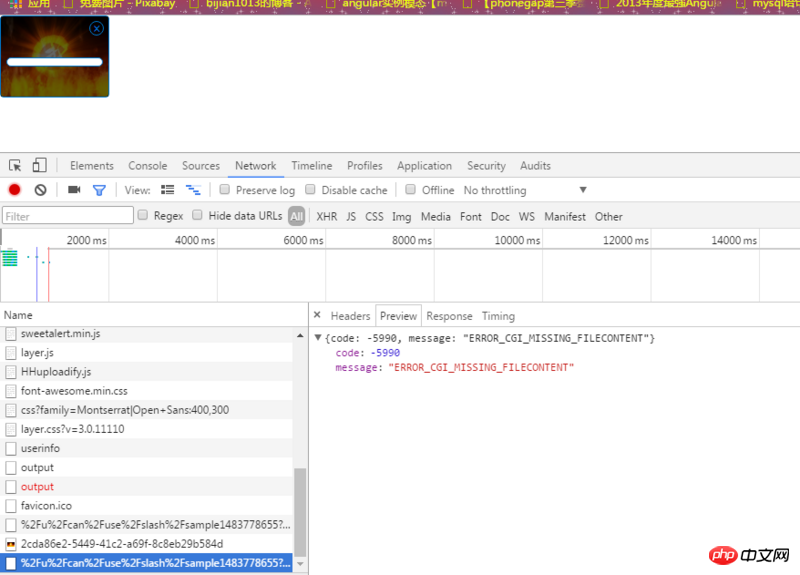Open the Headers tab
The image size is (800, 575).
(350, 316)
